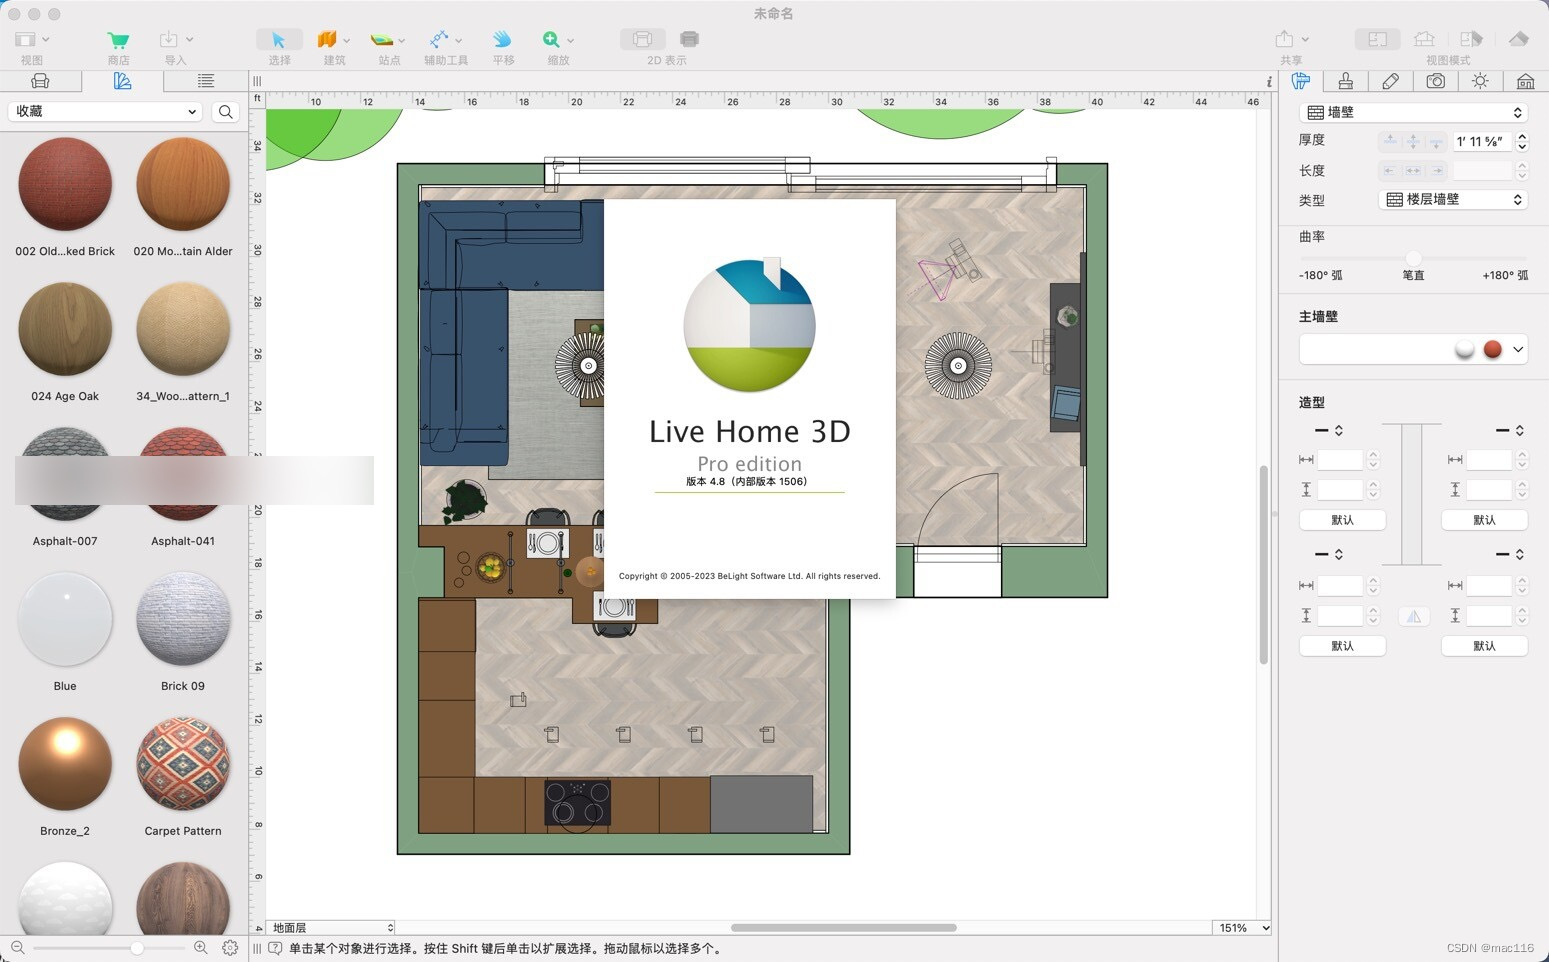Search the materials library
Image resolution: width=1549 pixels, height=962 pixels.
pos(226,112)
